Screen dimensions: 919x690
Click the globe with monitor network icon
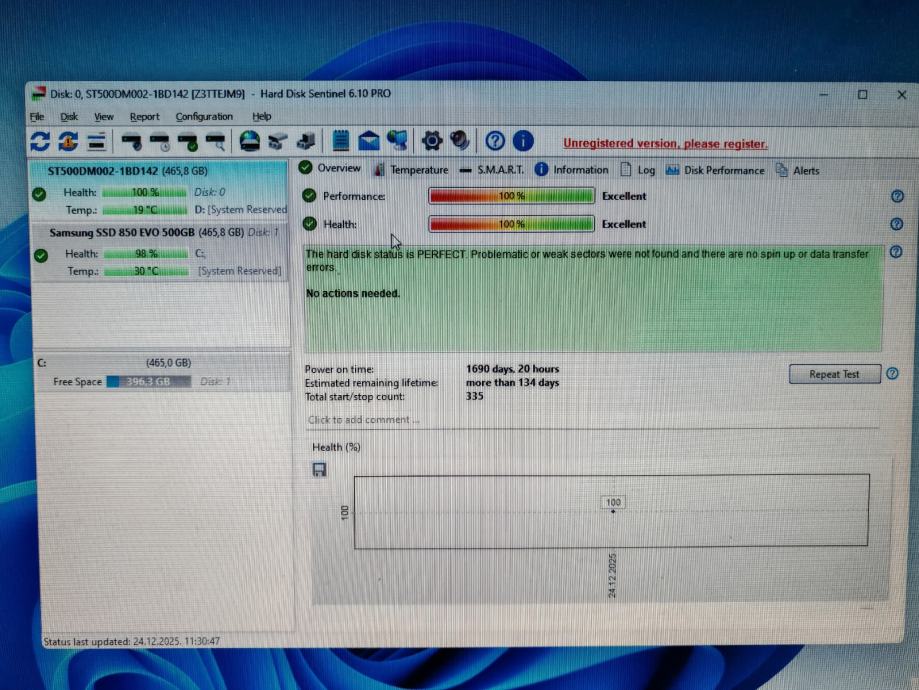pos(397,141)
